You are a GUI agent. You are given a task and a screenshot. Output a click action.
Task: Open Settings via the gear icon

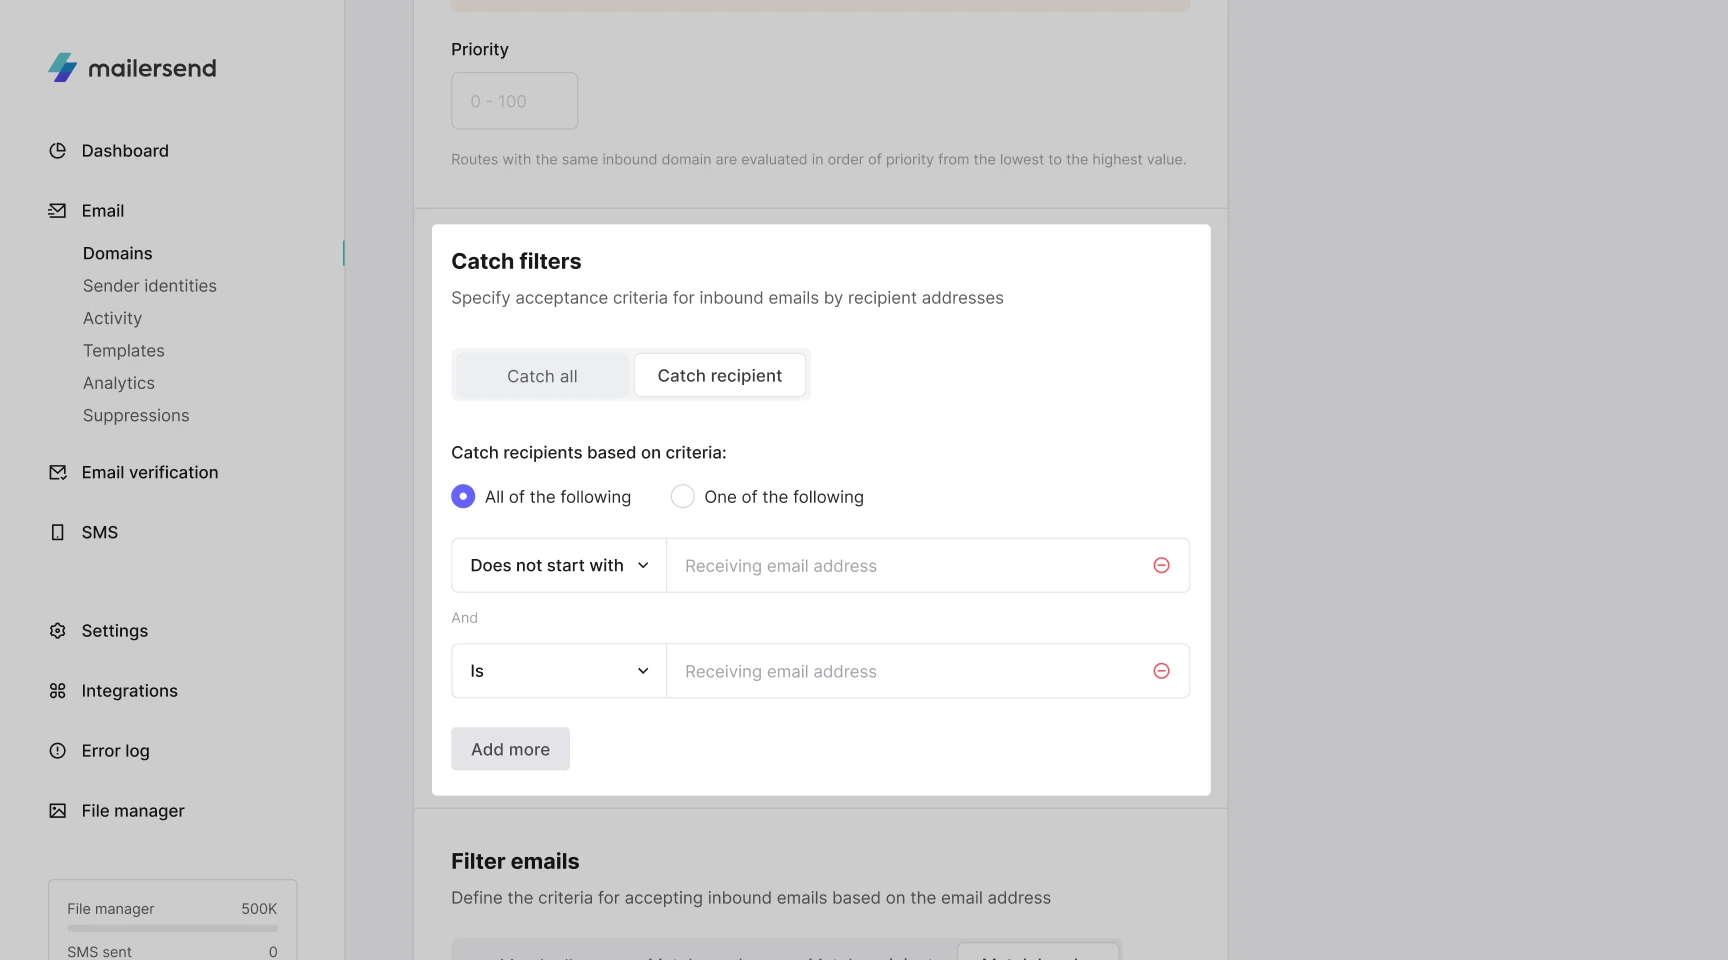pyautogui.click(x=58, y=631)
